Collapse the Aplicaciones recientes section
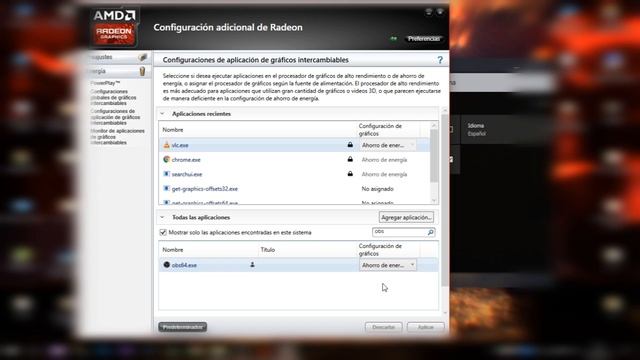This screenshot has height=360, width=640. point(162,114)
